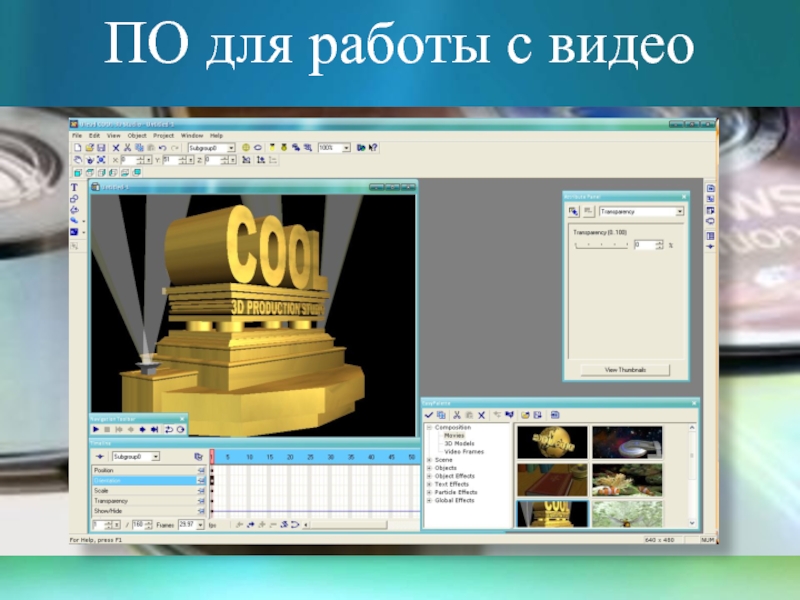Click the Y position value field

click(x=171, y=160)
